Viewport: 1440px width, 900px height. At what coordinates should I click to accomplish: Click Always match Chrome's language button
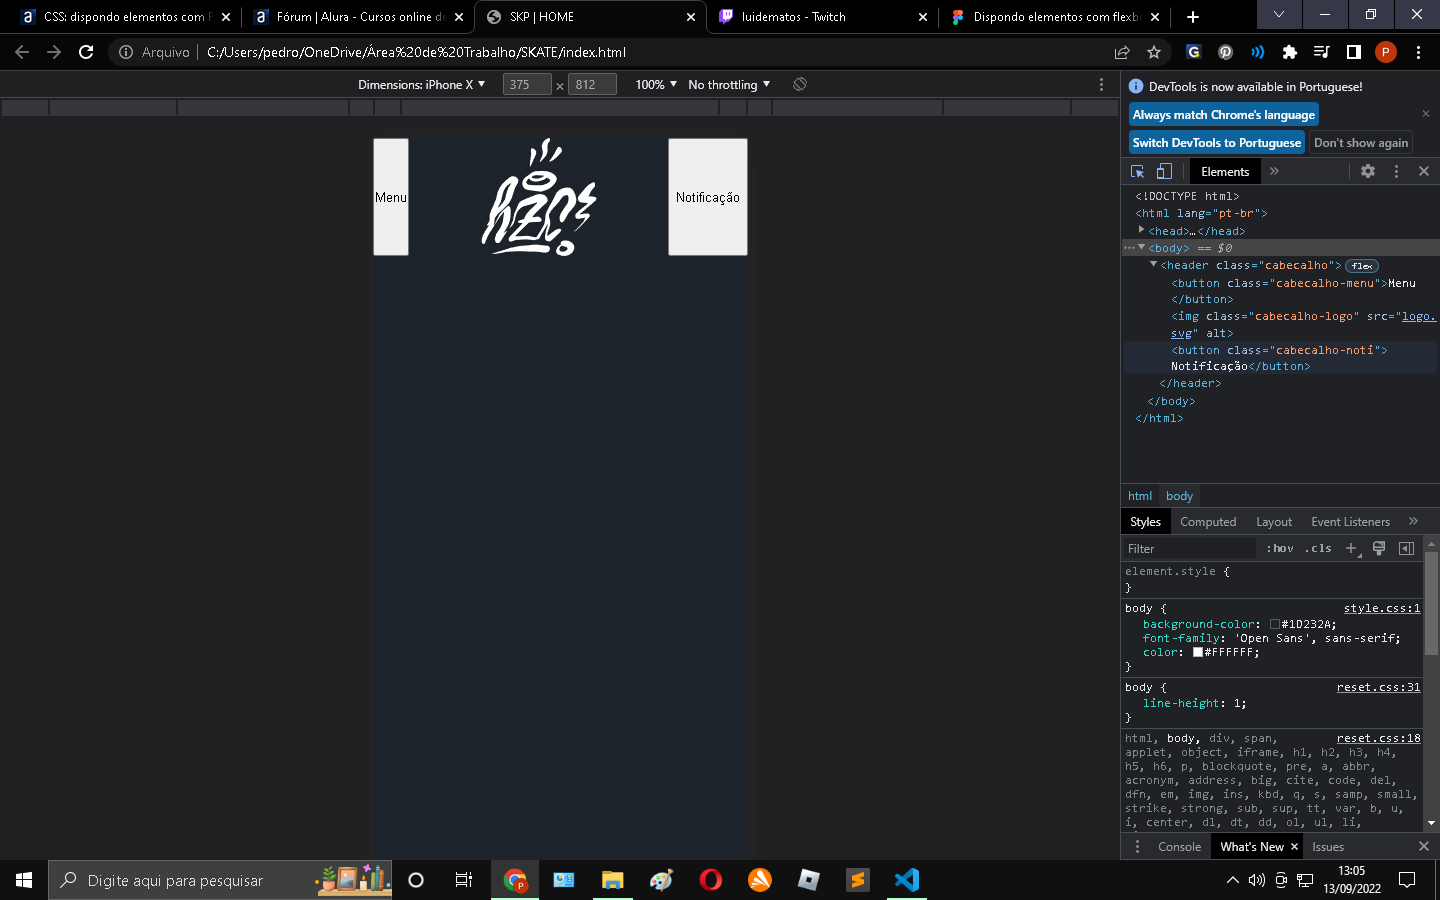click(1224, 114)
